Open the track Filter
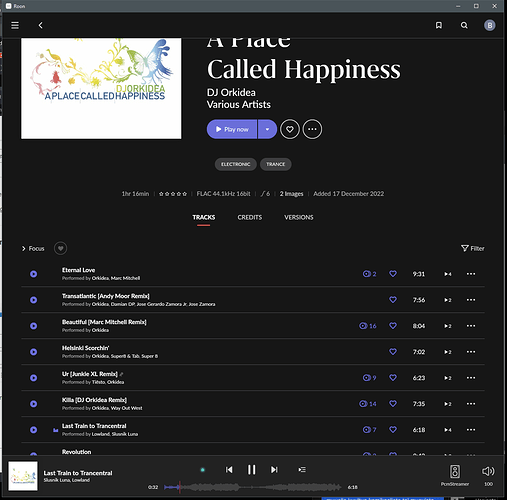The height and width of the screenshot is (500, 507). click(x=473, y=248)
